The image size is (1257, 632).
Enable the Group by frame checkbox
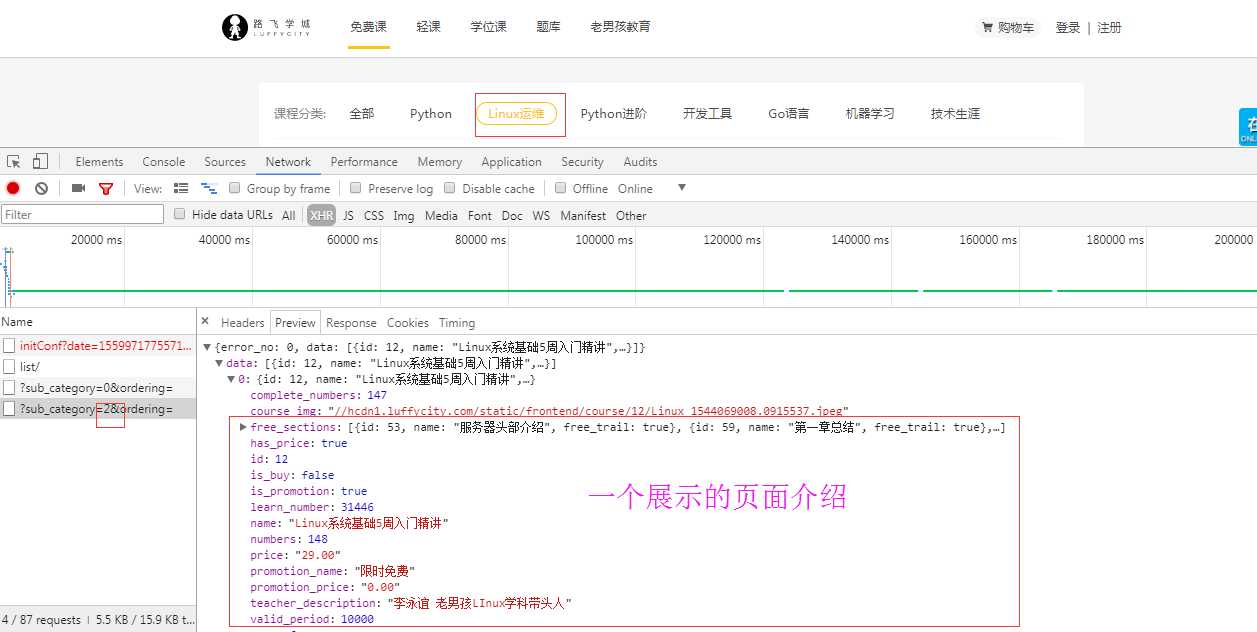pyautogui.click(x=235, y=188)
